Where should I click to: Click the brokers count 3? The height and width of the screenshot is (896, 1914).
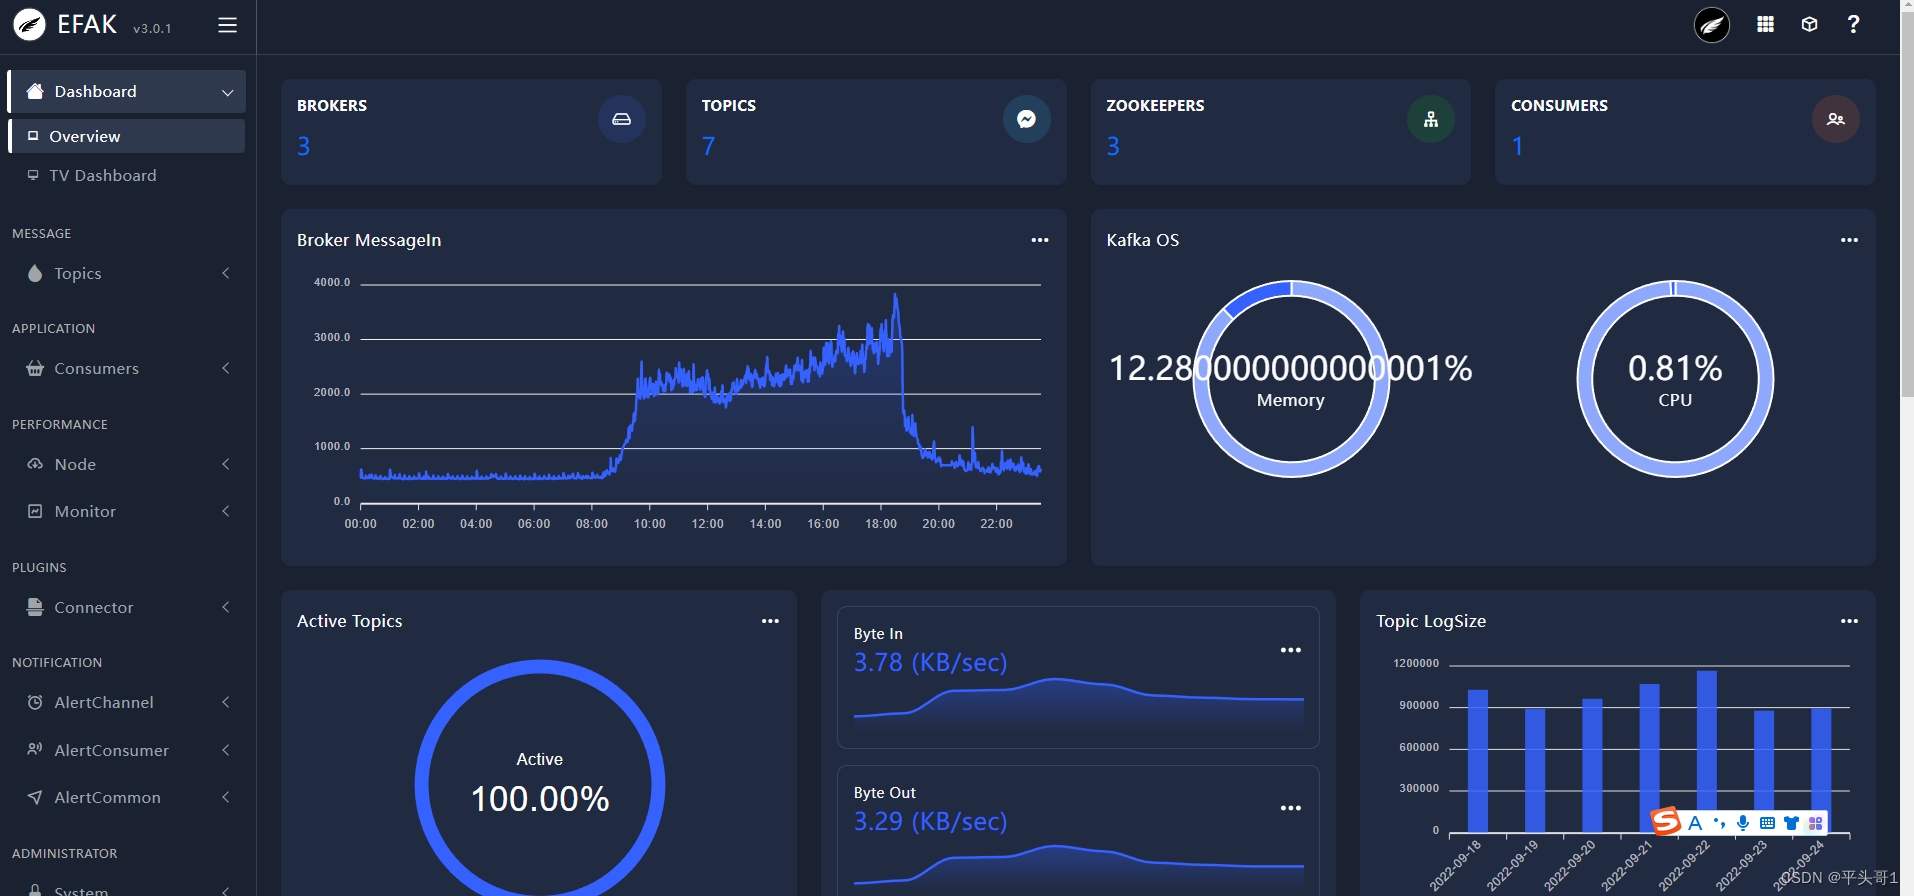pyautogui.click(x=304, y=146)
